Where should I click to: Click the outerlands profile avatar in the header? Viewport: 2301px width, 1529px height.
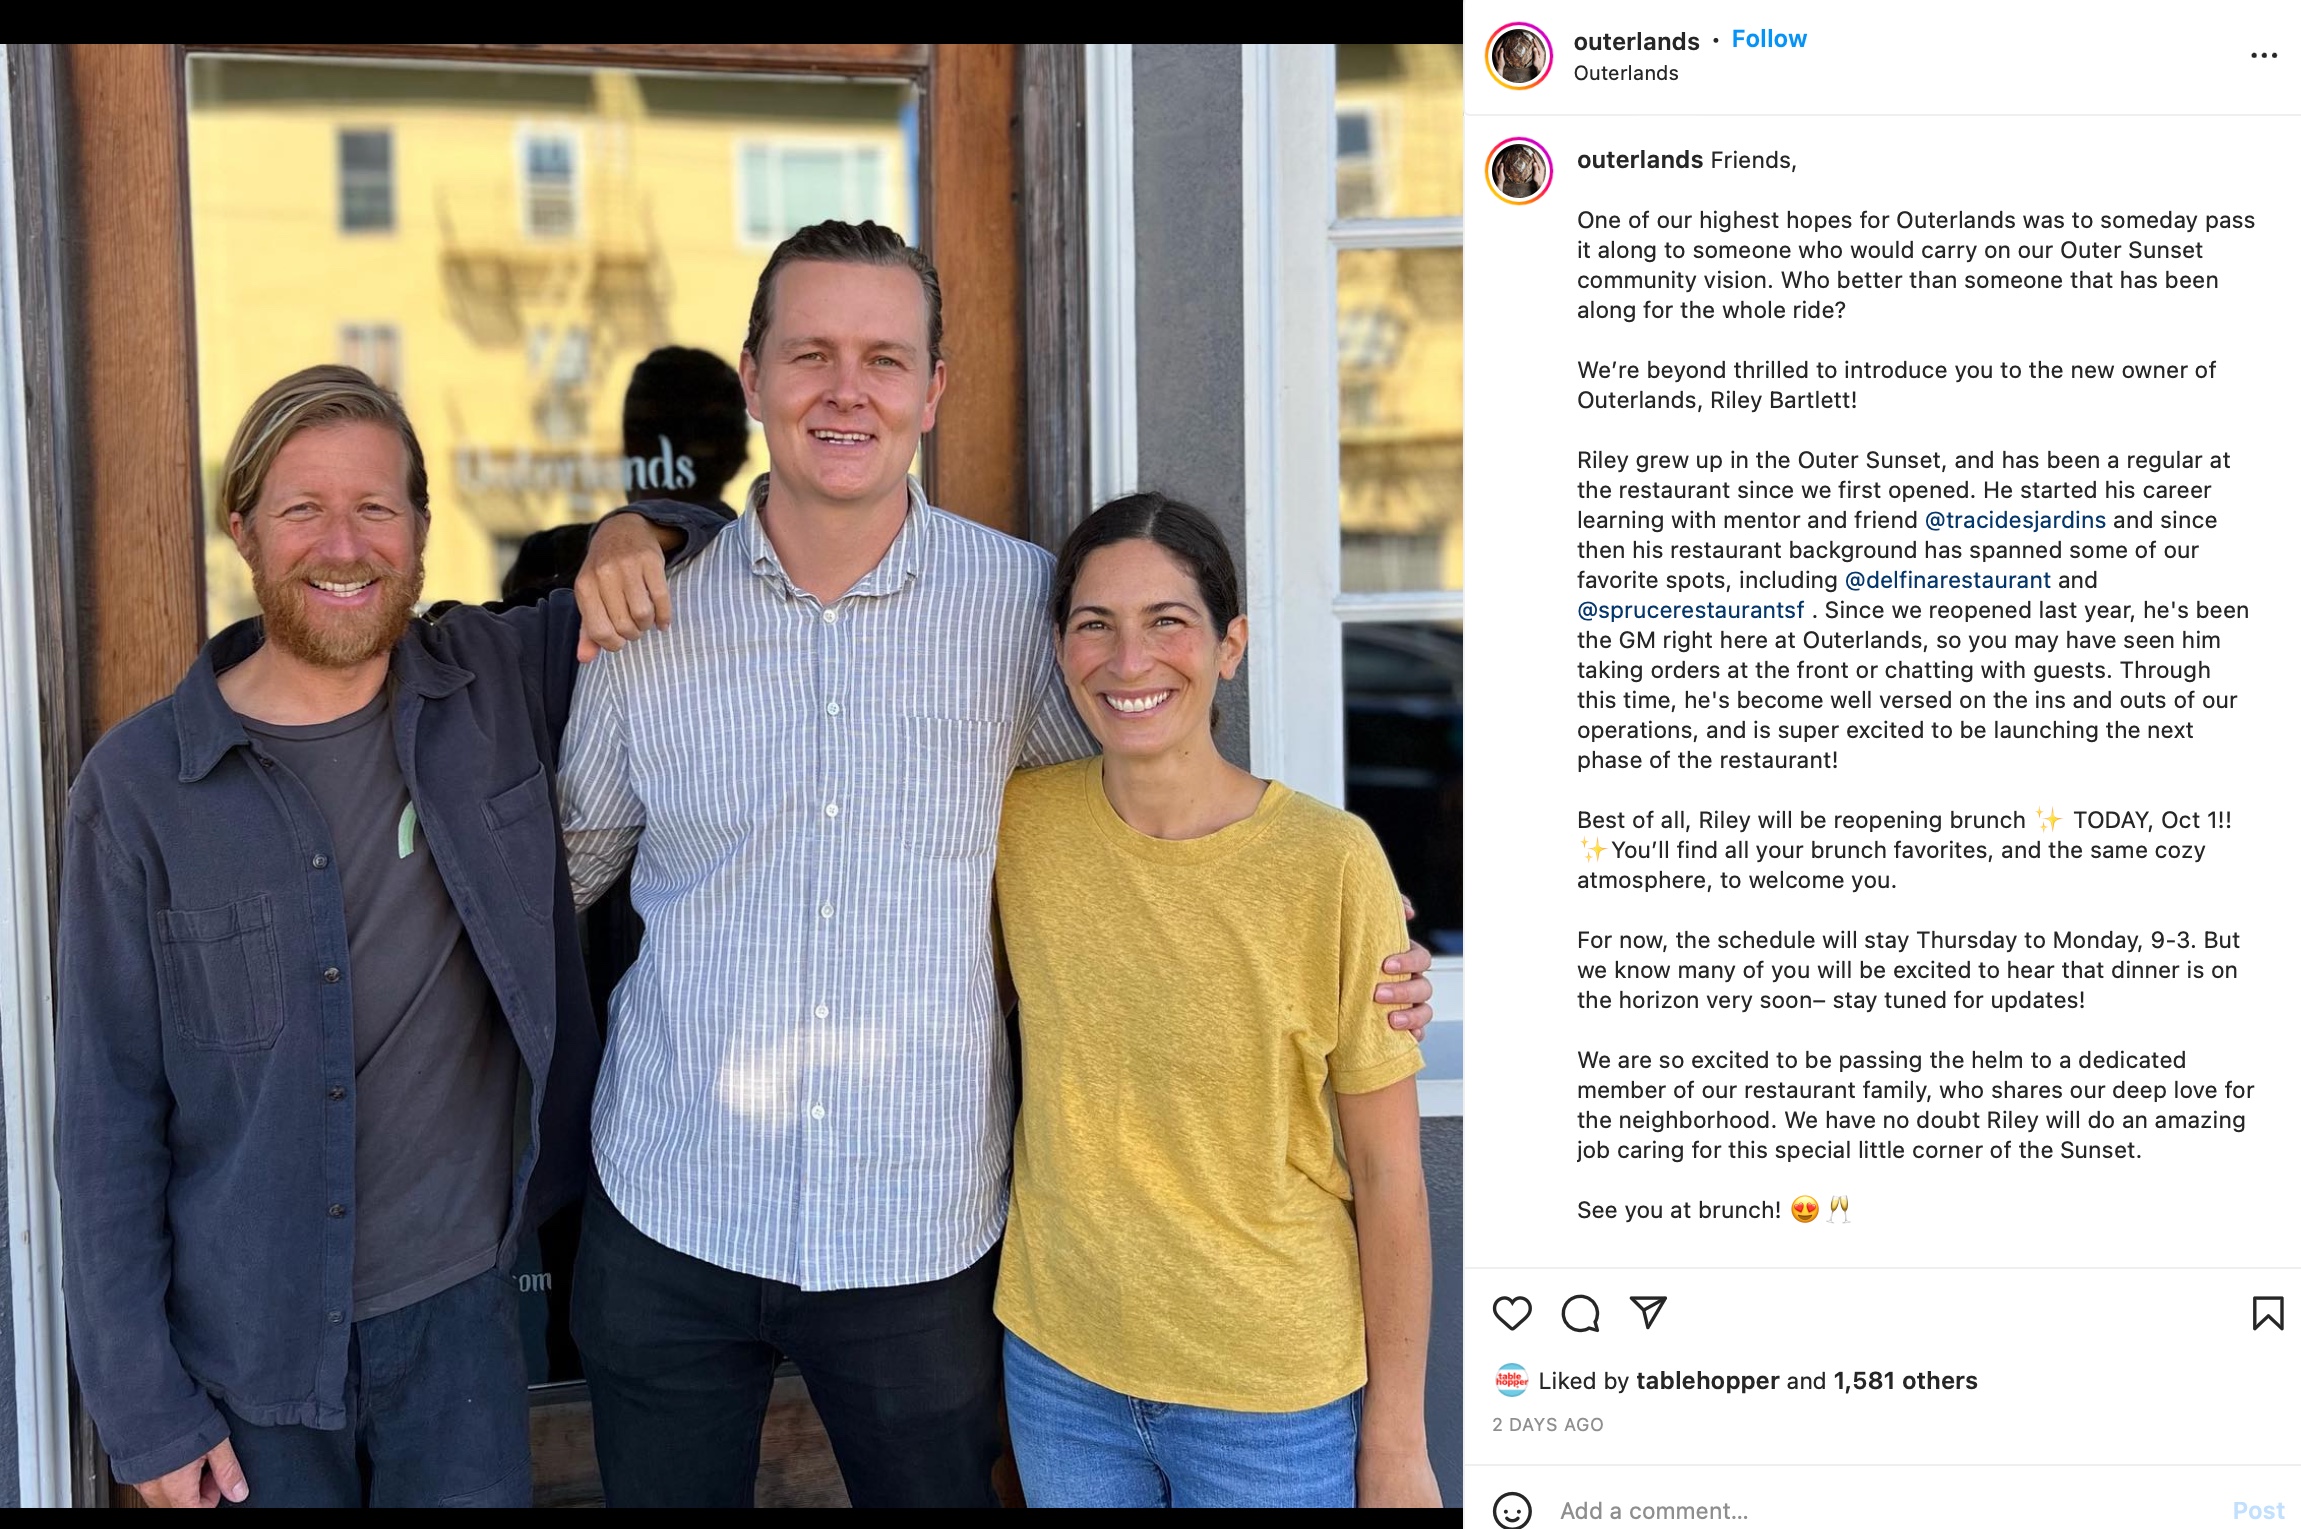1518,56
